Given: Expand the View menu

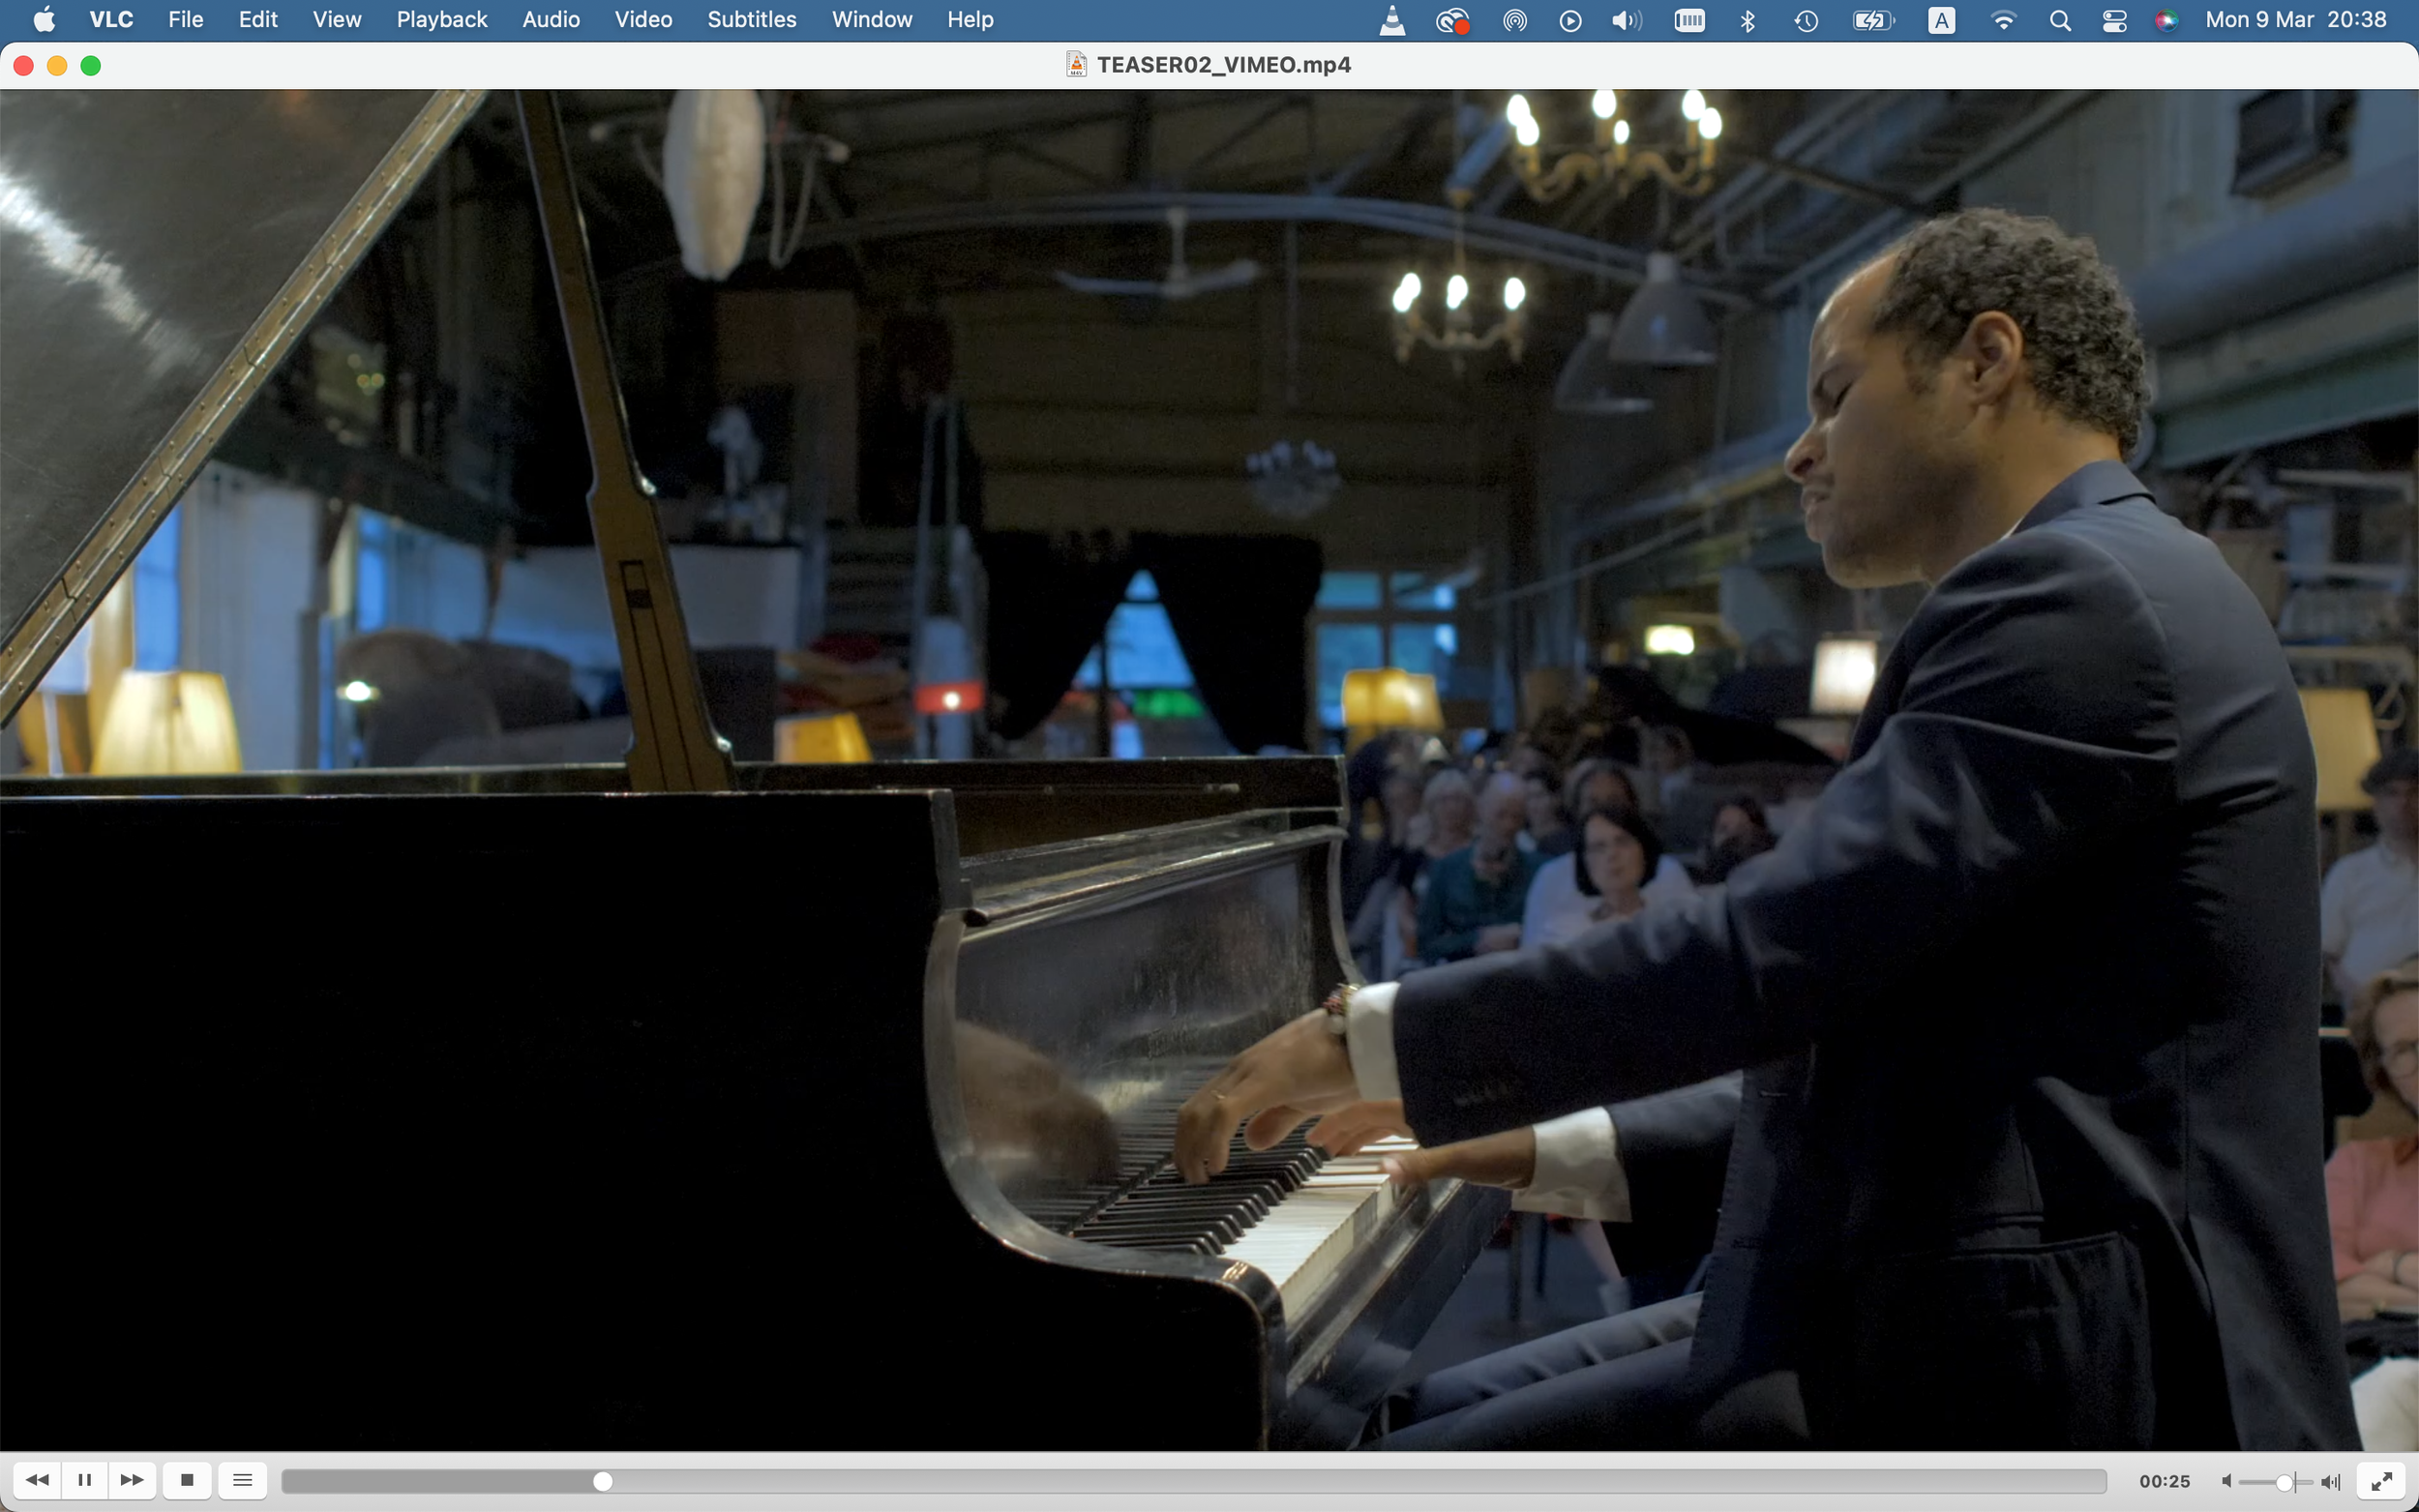Looking at the screenshot, I should [336, 20].
